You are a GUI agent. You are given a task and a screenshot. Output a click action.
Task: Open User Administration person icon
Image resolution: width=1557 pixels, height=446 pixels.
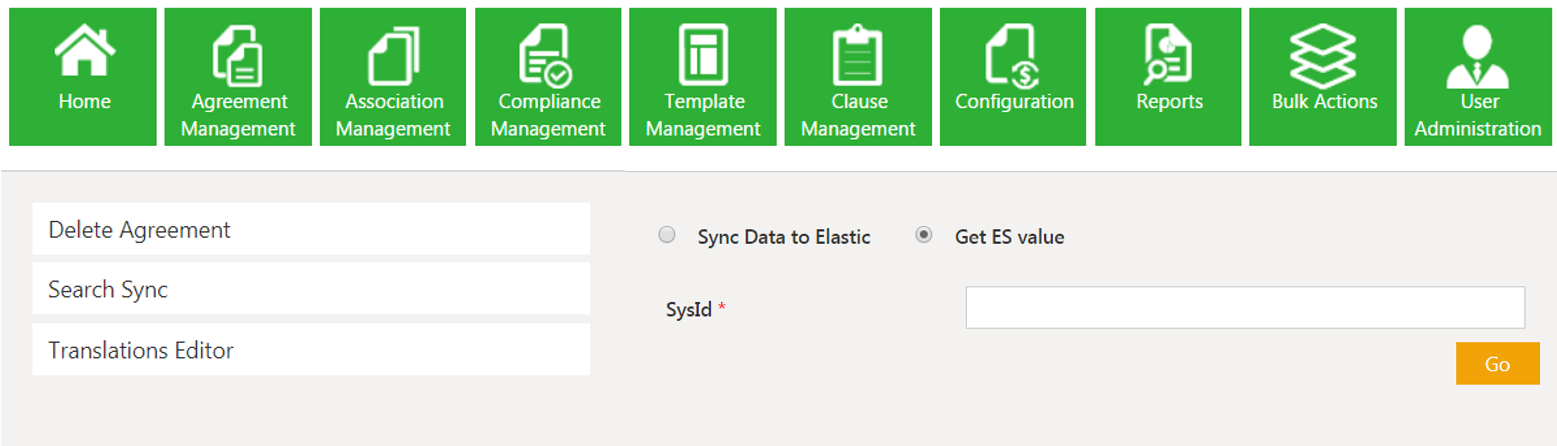pos(1477,55)
